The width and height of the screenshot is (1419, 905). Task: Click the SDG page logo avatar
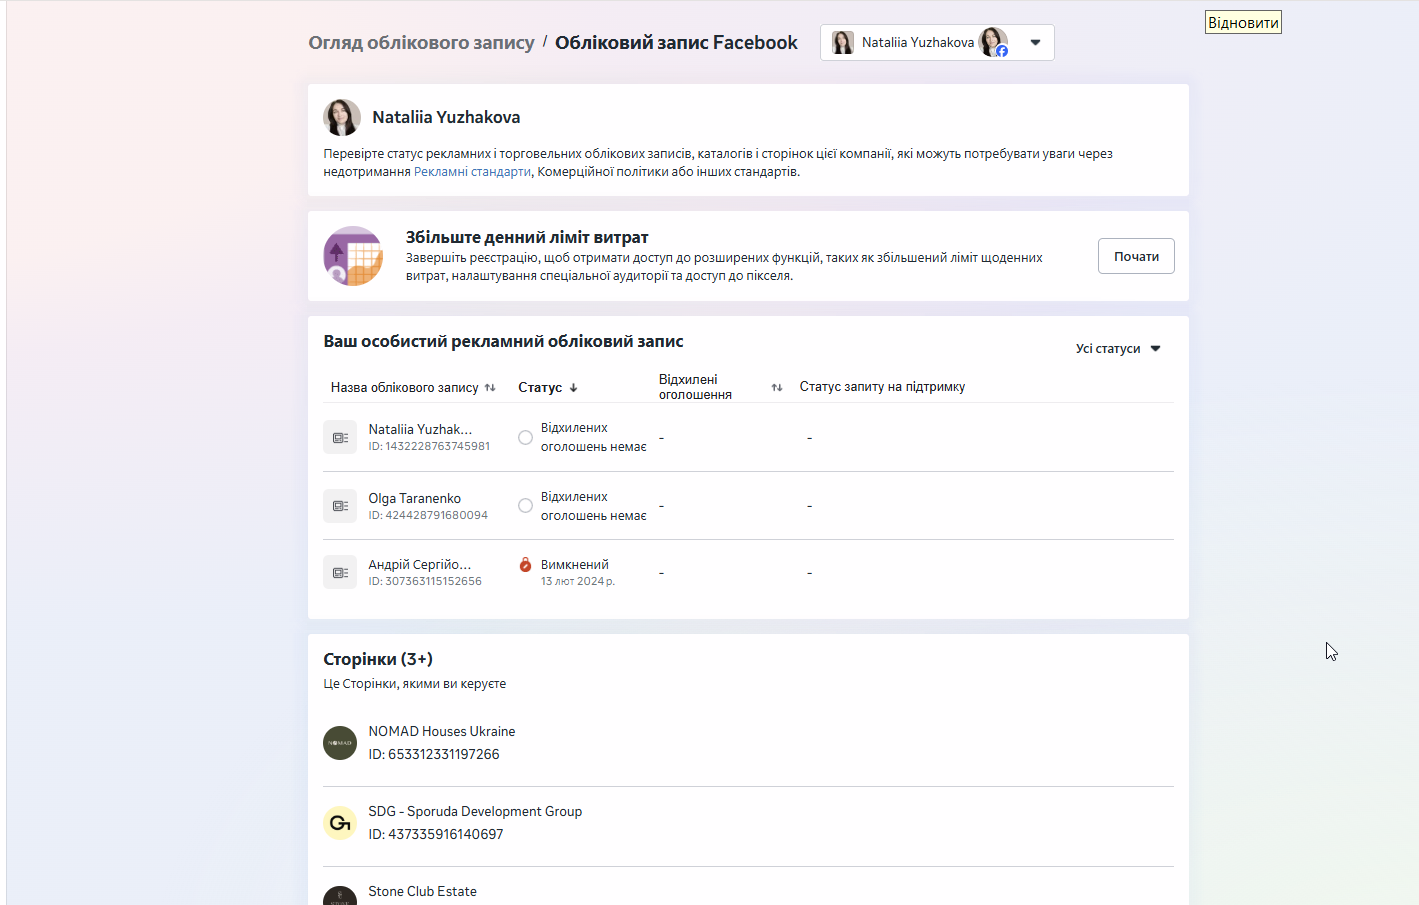click(340, 823)
